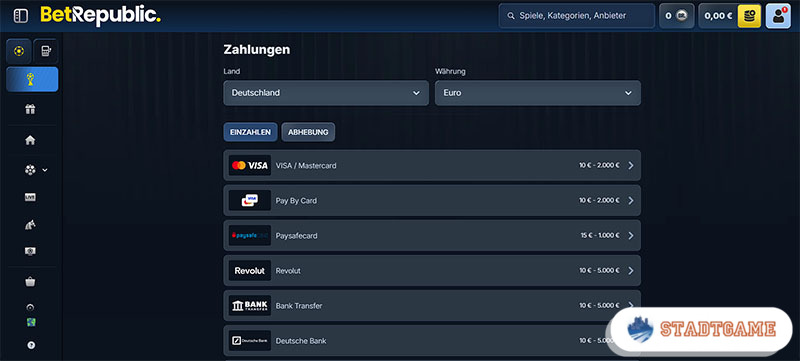This screenshot has height=361, width=800.
Task: Click the 10 € - 5.000 € Revolut limit
Action: [x=599, y=270]
